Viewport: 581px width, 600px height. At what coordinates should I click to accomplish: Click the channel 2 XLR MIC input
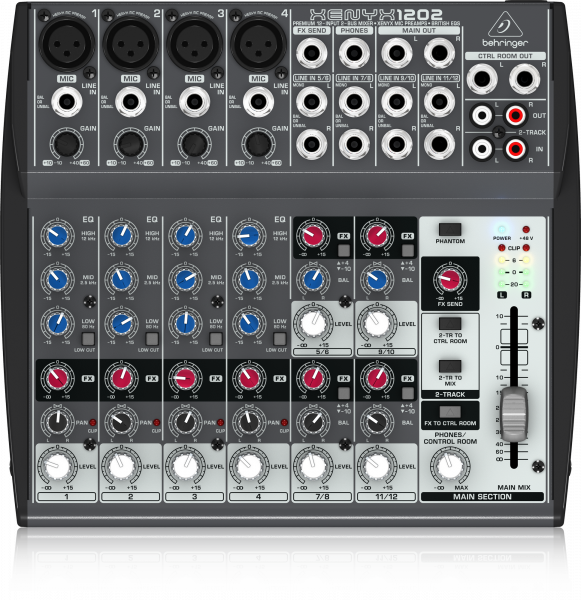pyautogui.click(x=131, y=43)
